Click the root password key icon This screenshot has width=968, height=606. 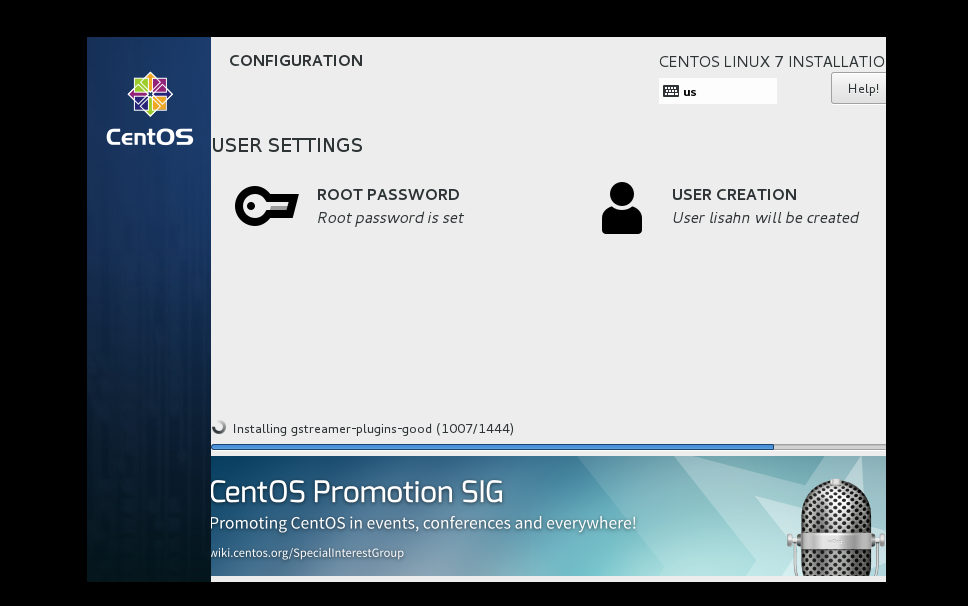tap(267, 205)
